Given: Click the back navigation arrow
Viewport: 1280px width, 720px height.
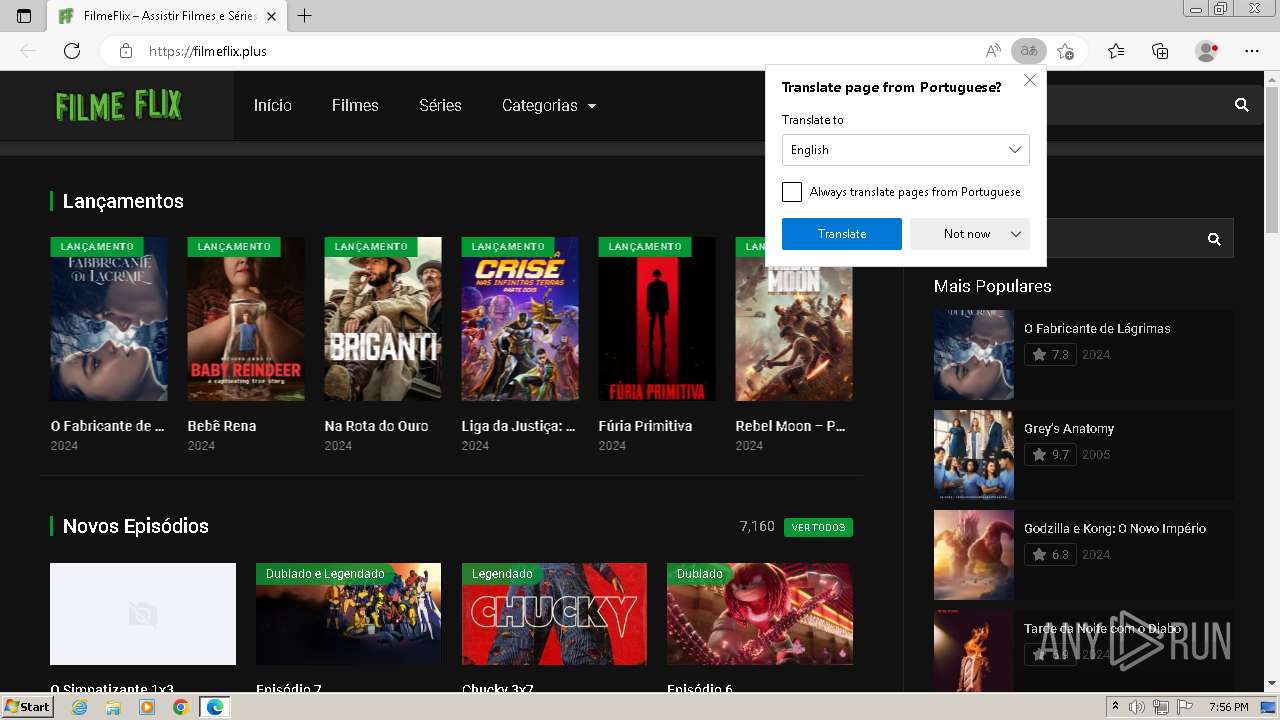Looking at the screenshot, I should (28, 51).
